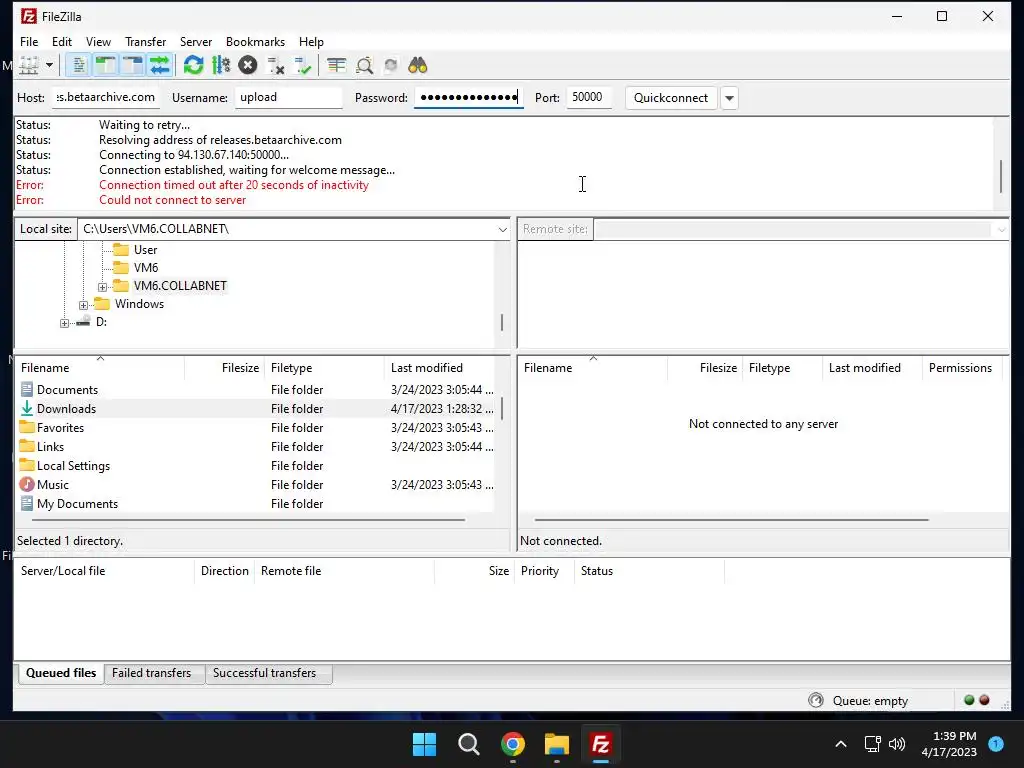This screenshot has width=1024, height=768.
Task: Open the Bookmarks menu
Action: coord(255,42)
